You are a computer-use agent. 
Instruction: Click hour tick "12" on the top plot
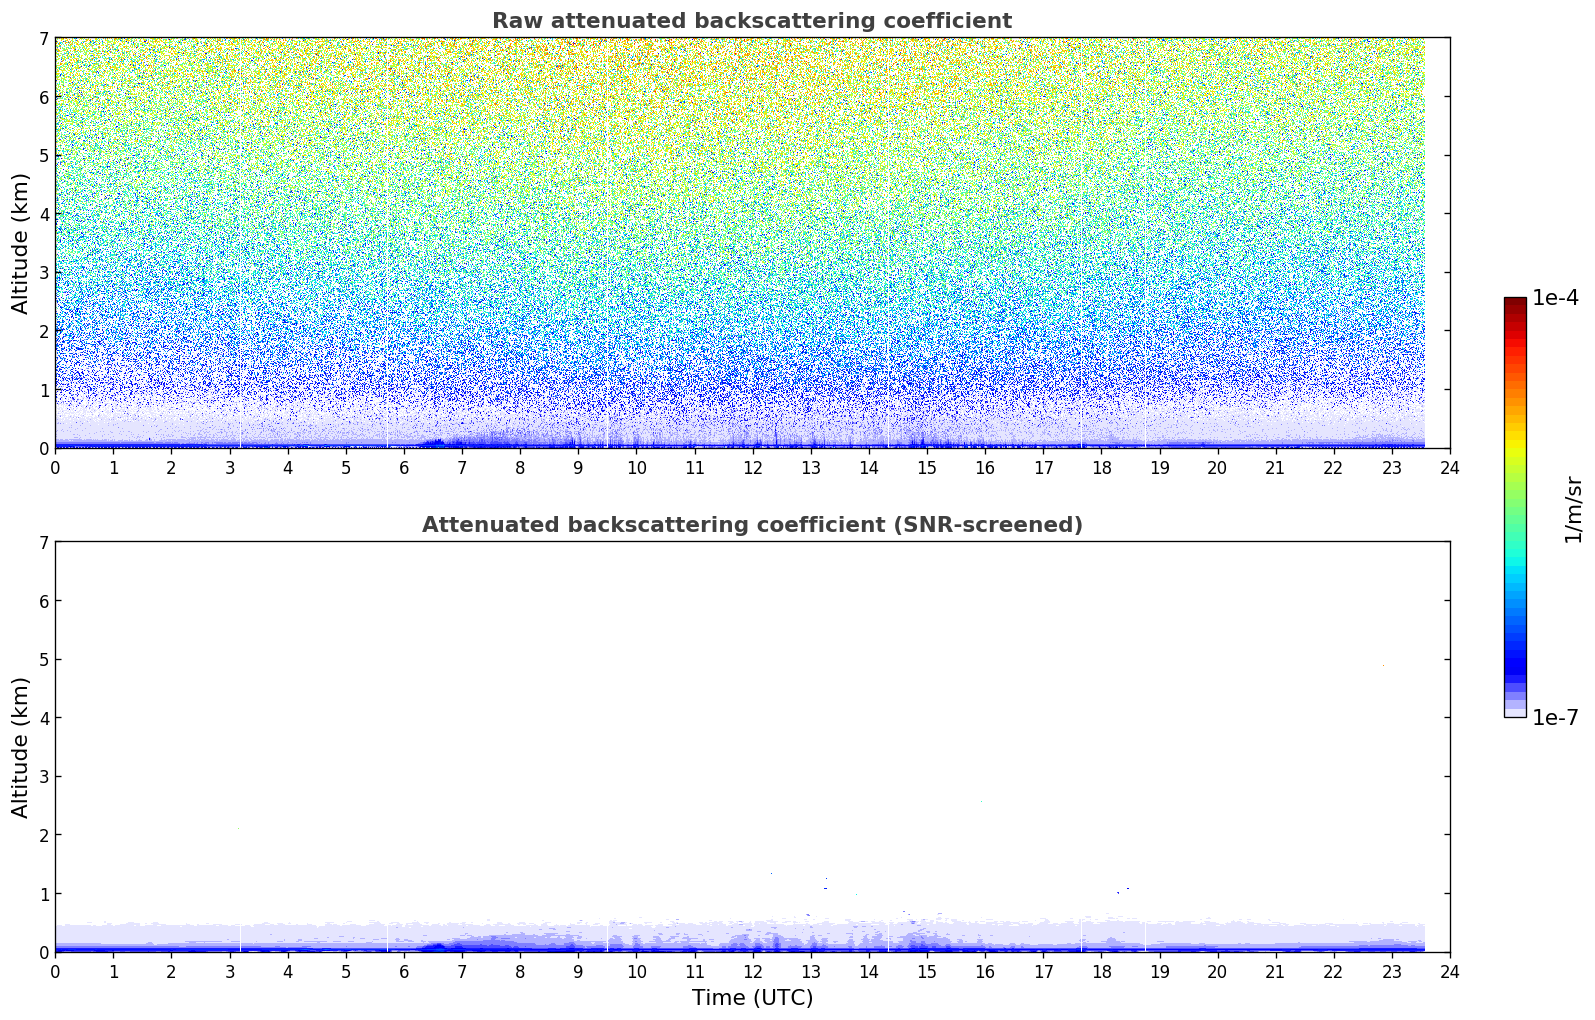pos(752,468)
